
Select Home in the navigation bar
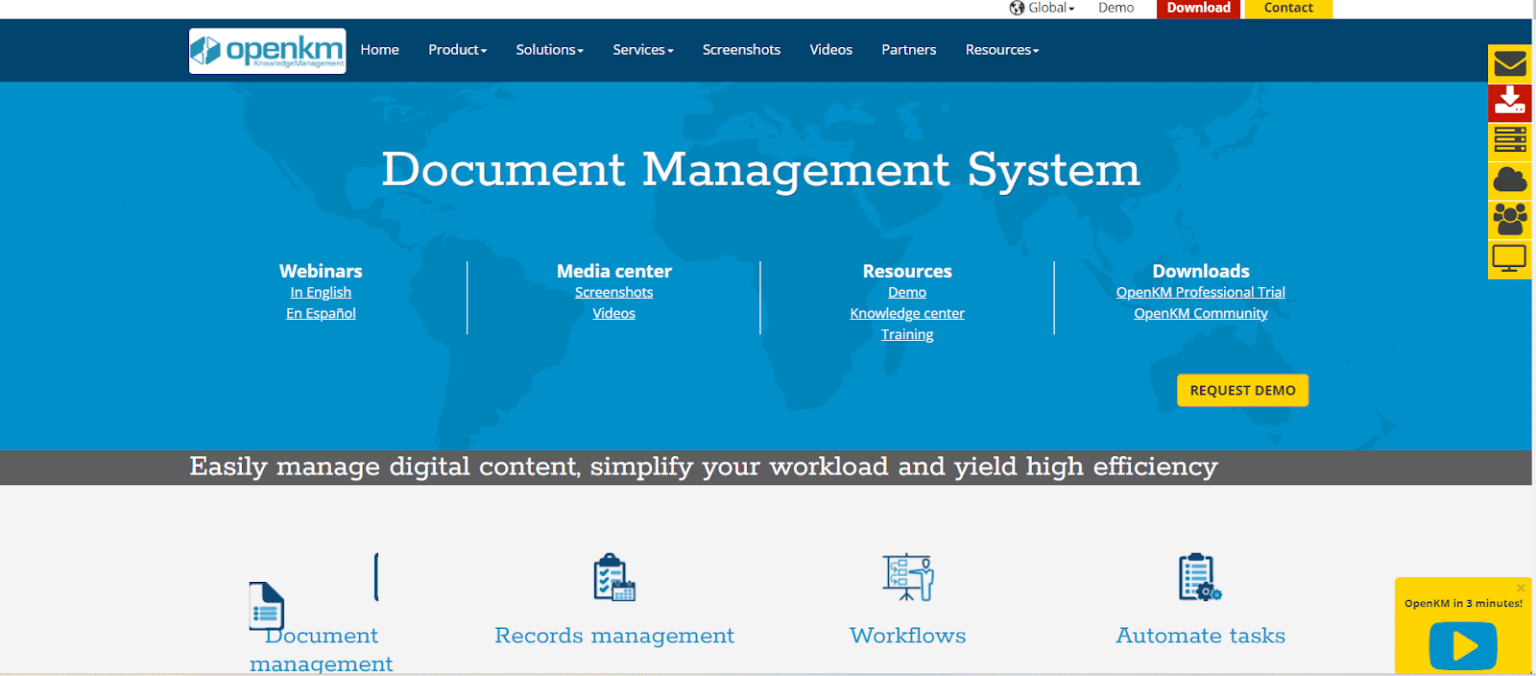pos(379,49)
